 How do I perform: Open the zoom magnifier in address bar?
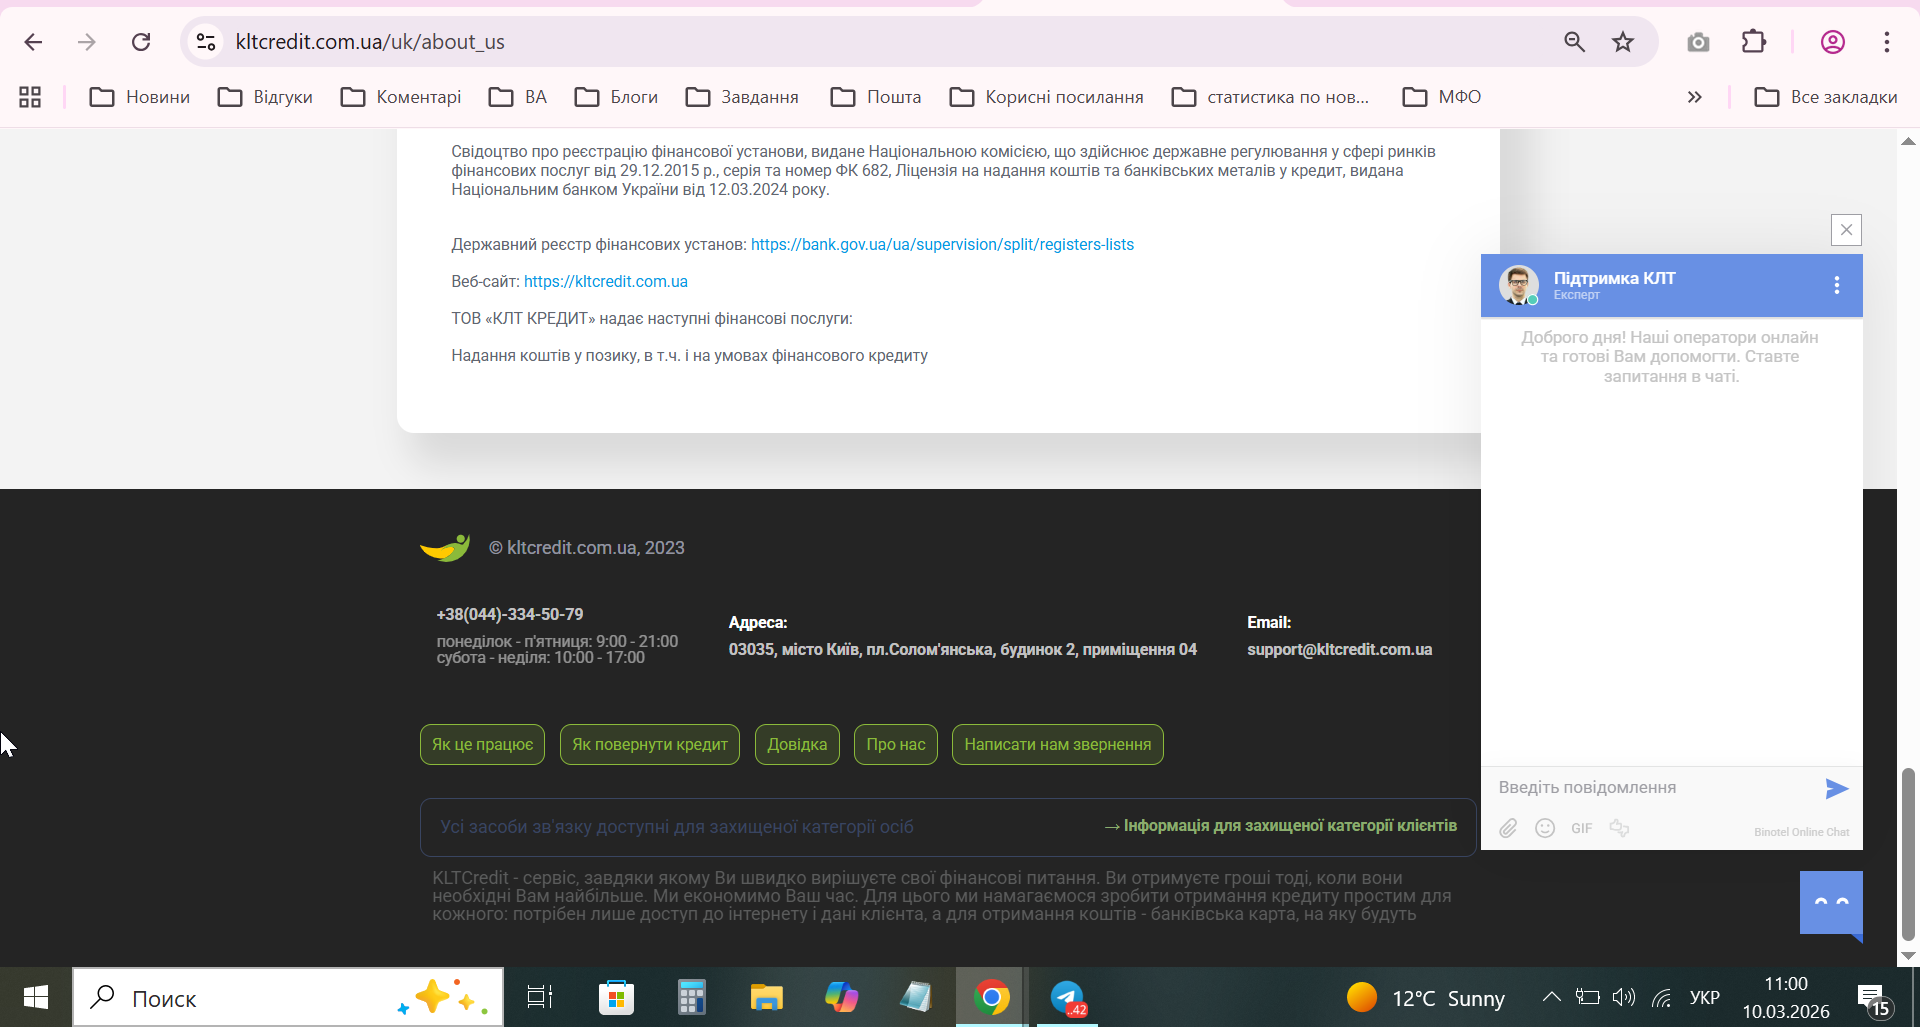tap(1574, 42)
